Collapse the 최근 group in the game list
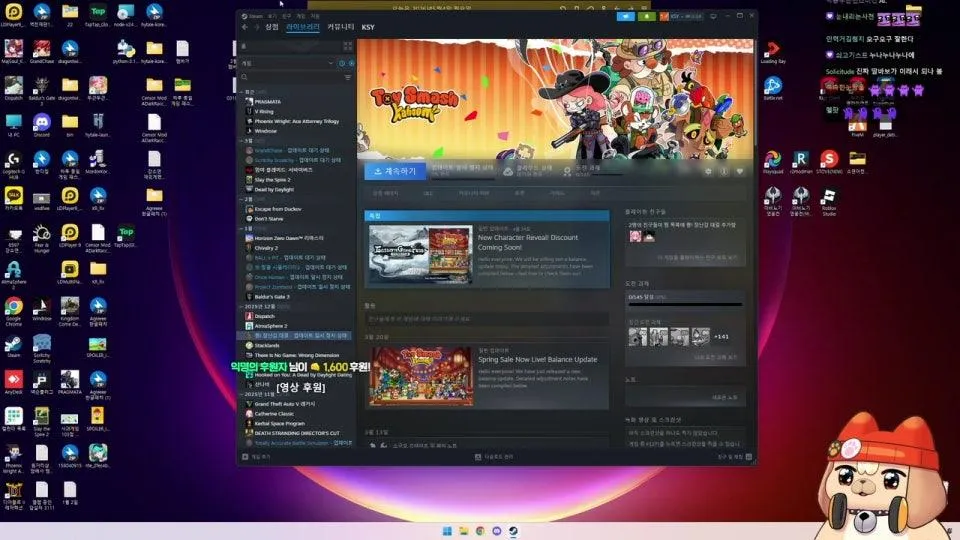The width and height of the screenshot is (960, 540). [242, 92]
